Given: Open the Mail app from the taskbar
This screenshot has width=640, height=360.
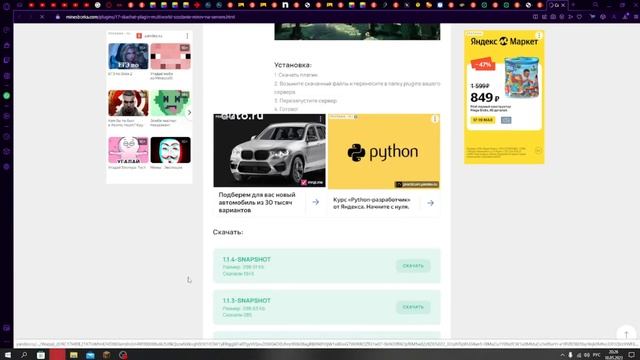Looking at the screenshot, I should tap(90, 355).
